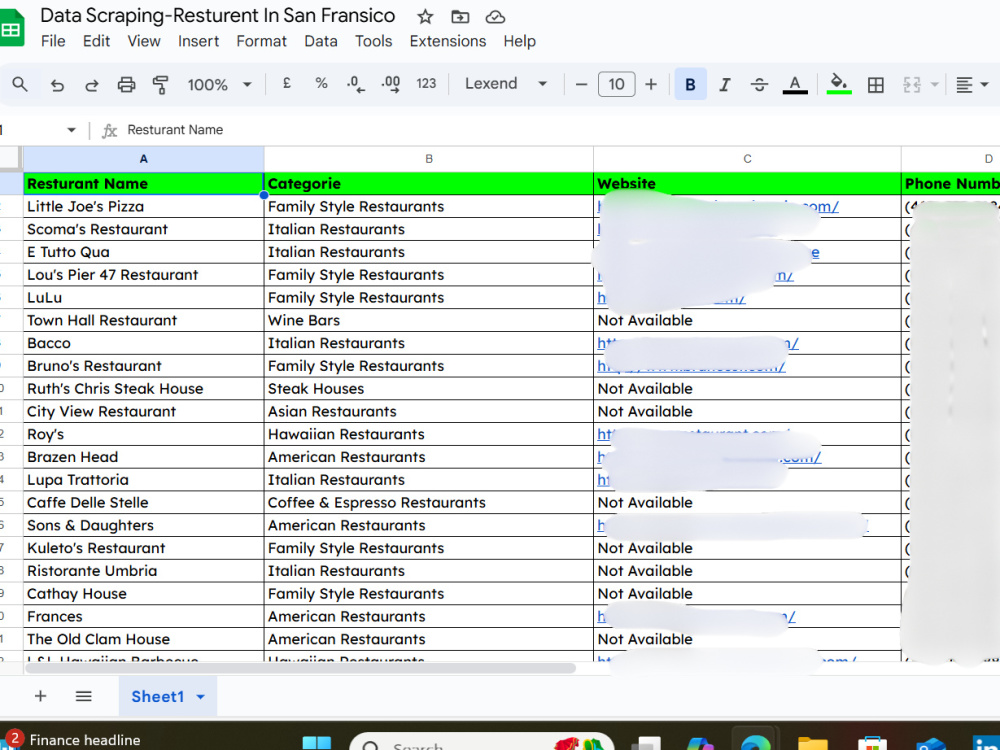1000x750 pixels.
Task: Format as currency pound
Action: click(287, 84)
